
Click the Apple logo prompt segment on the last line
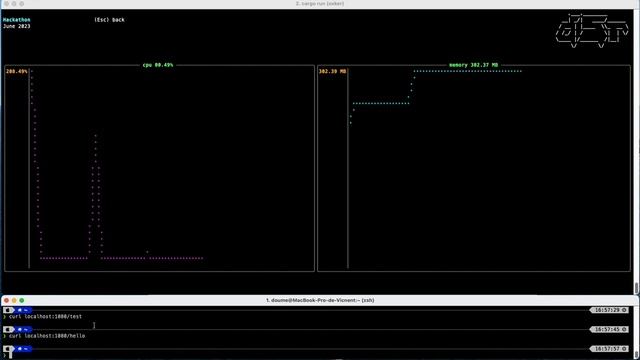tap(8, 349)
